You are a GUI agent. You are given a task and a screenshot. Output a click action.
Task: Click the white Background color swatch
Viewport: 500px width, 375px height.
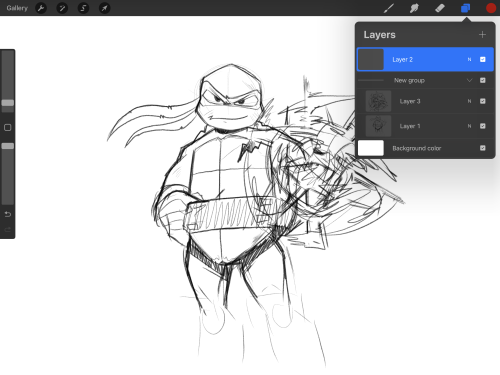pyautogui.click(x=371, y=148)
